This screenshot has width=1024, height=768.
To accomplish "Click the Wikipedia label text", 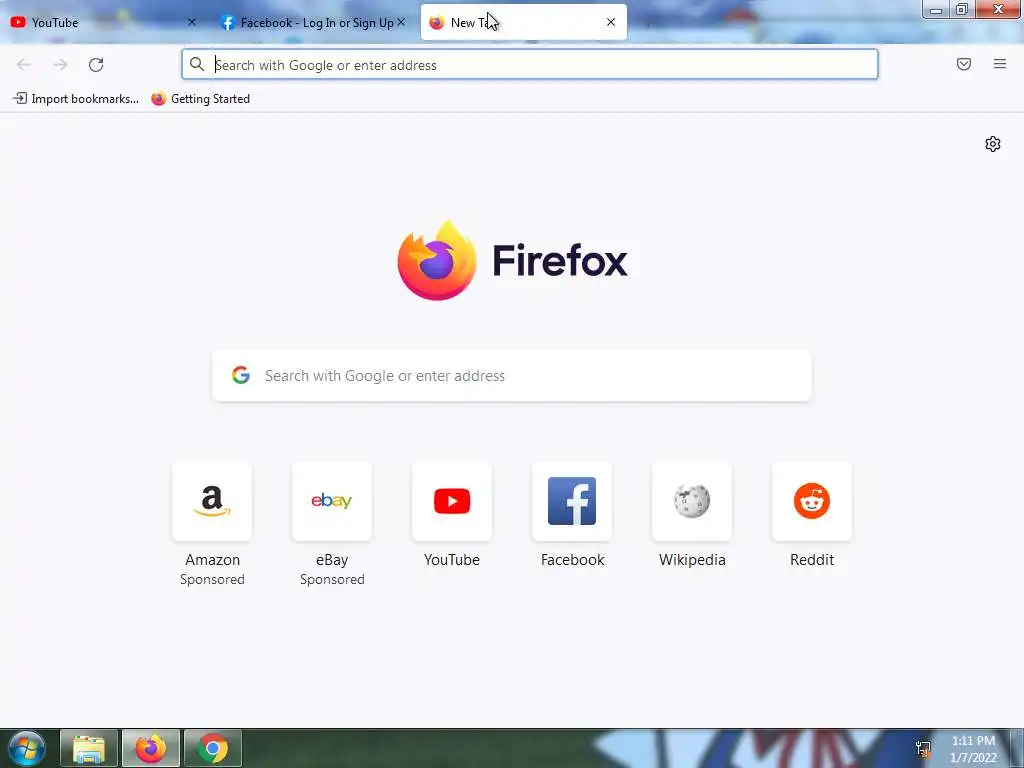I will tap(692, 560).
